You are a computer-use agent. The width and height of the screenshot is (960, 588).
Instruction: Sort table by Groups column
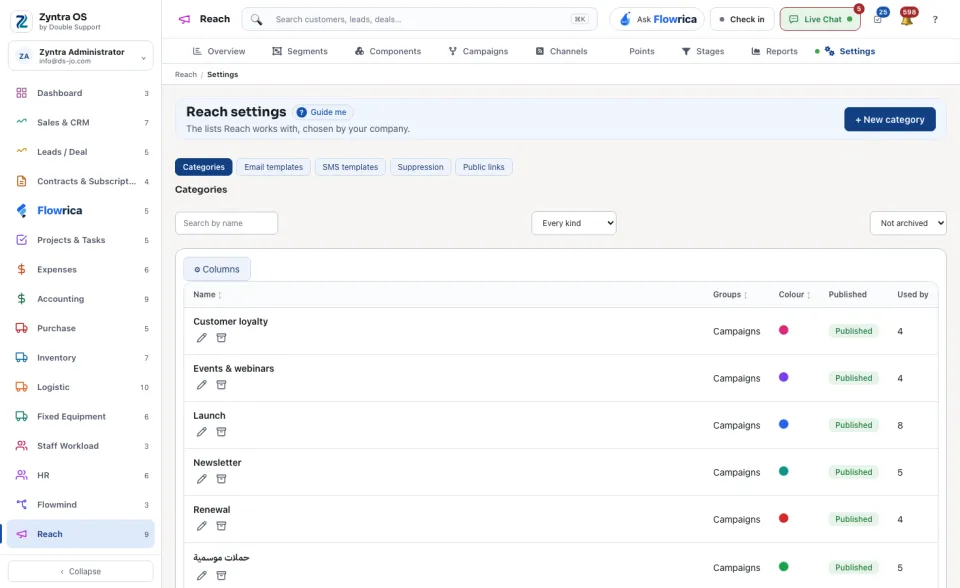click(730, 295)
